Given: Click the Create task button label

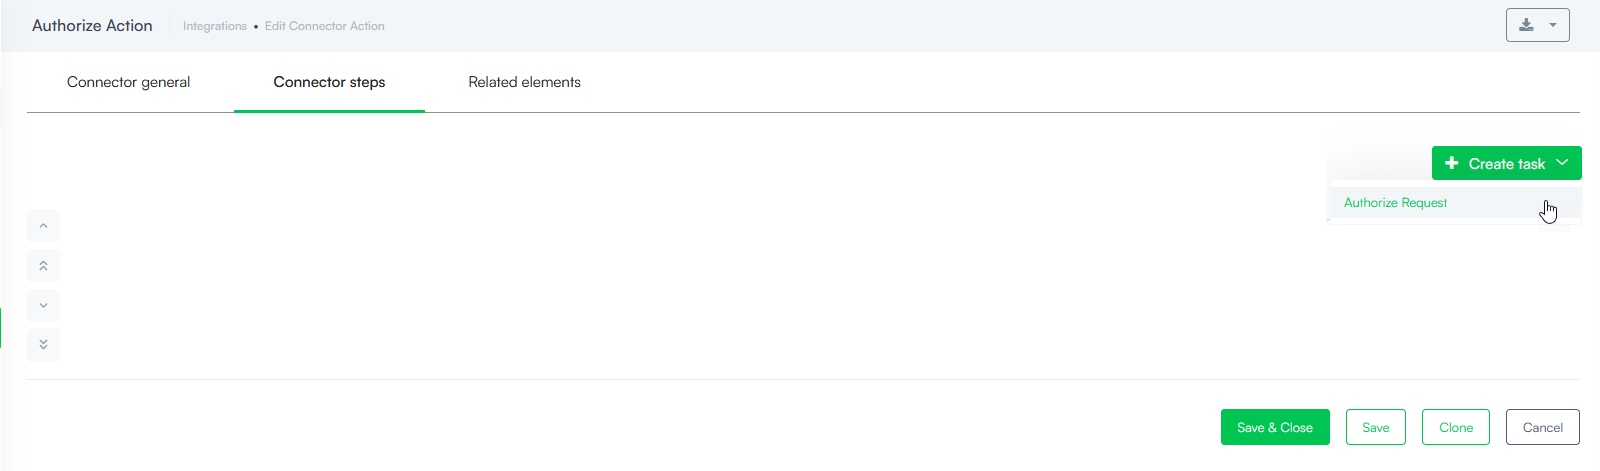Looking at the screenshot, I should coord(1507,164).
